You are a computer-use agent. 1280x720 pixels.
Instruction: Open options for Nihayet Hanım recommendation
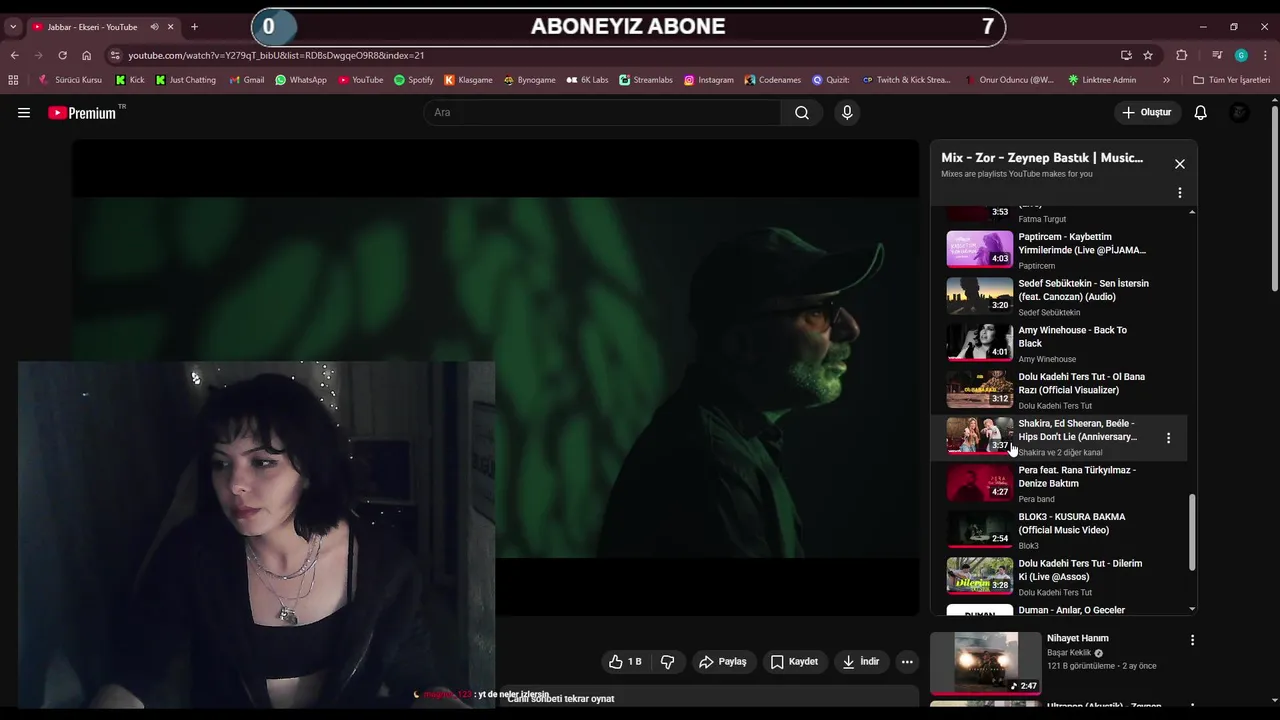click(1192, 640)
